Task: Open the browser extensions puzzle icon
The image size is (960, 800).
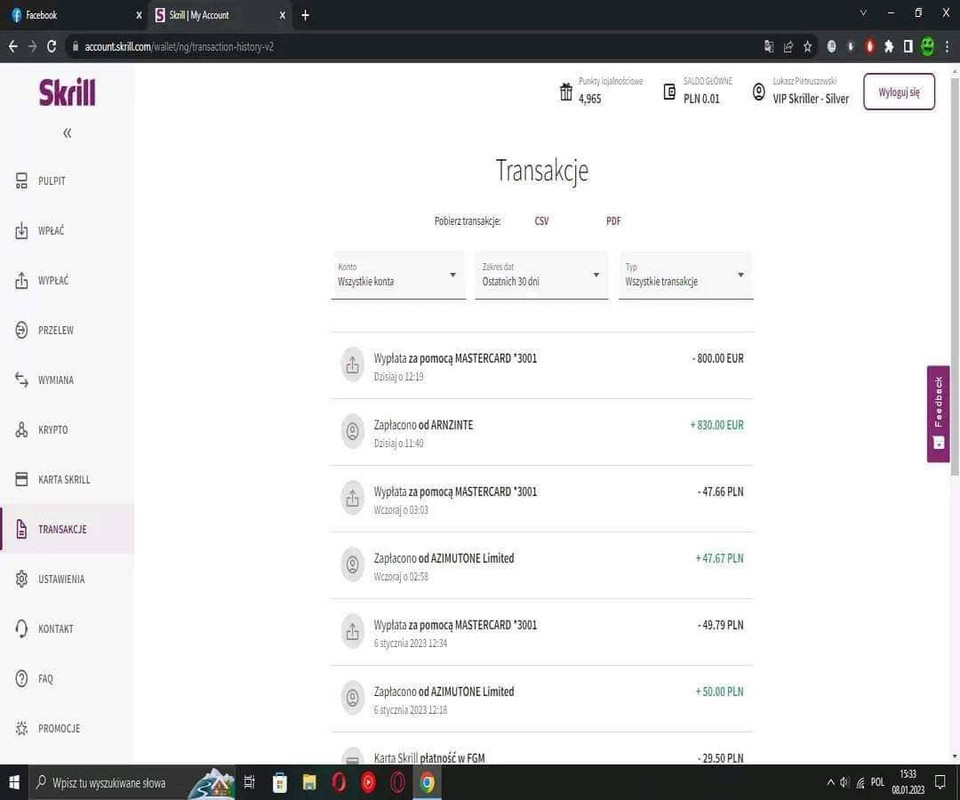Action: [889, 47]
